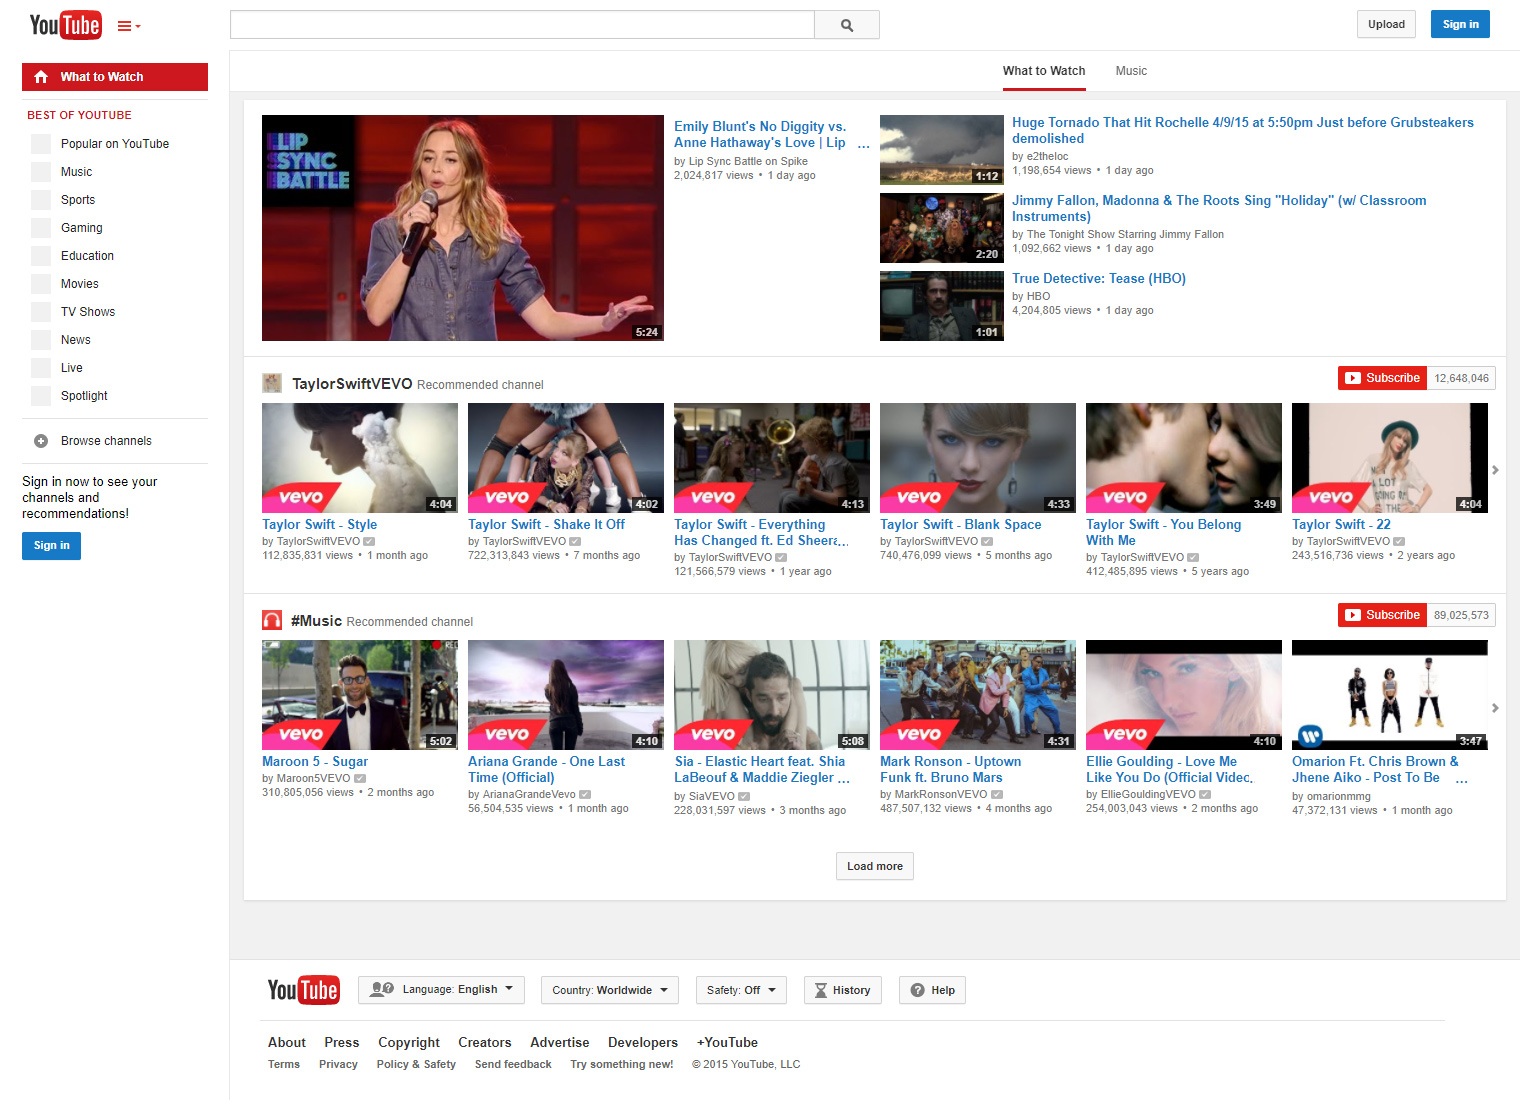
Task: Open the TaylorSwiftVEVO channel avatar icon
Action: pyautogui.click(x=271, y=383)
